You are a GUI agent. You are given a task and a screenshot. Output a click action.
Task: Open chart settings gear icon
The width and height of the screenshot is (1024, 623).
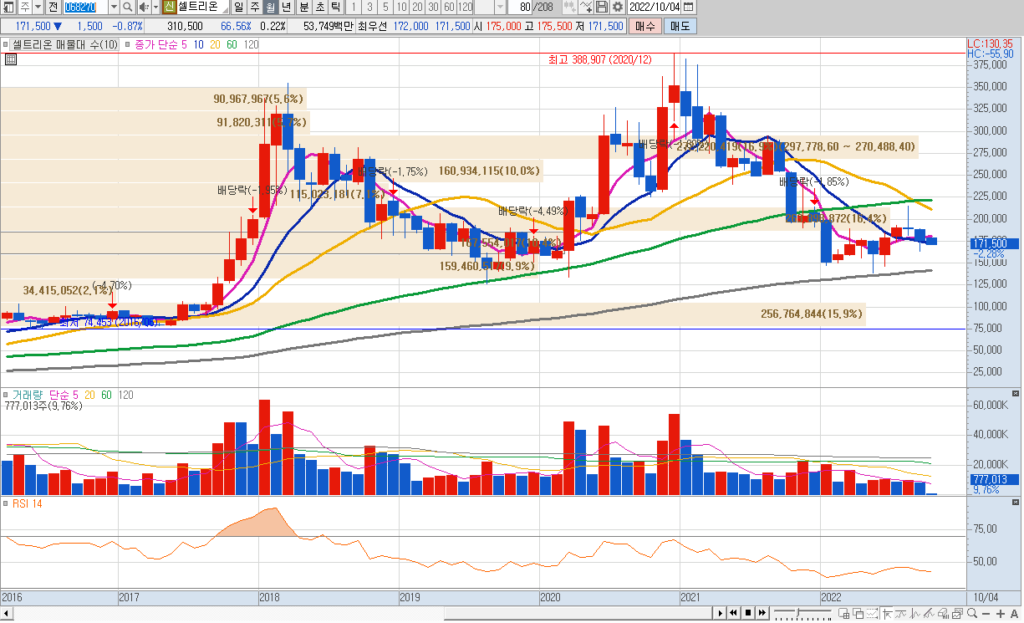point(617,7)
